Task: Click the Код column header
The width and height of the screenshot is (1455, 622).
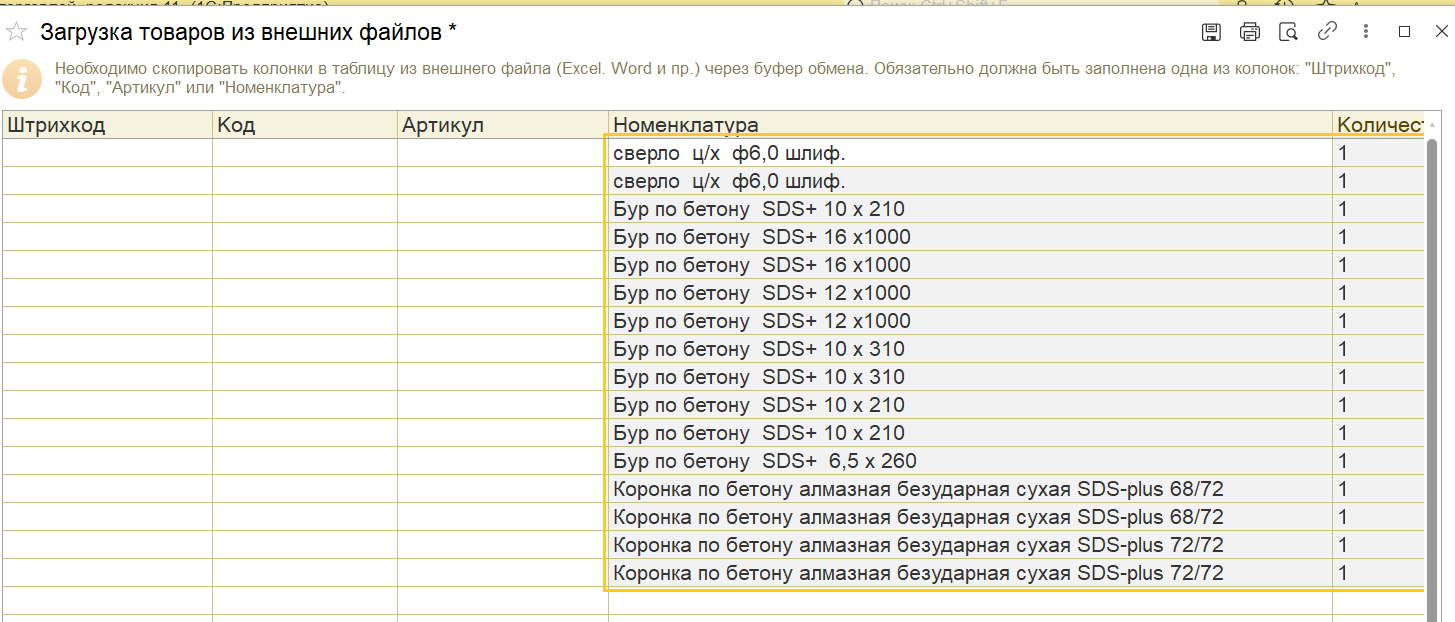Action: click(305, 125)
